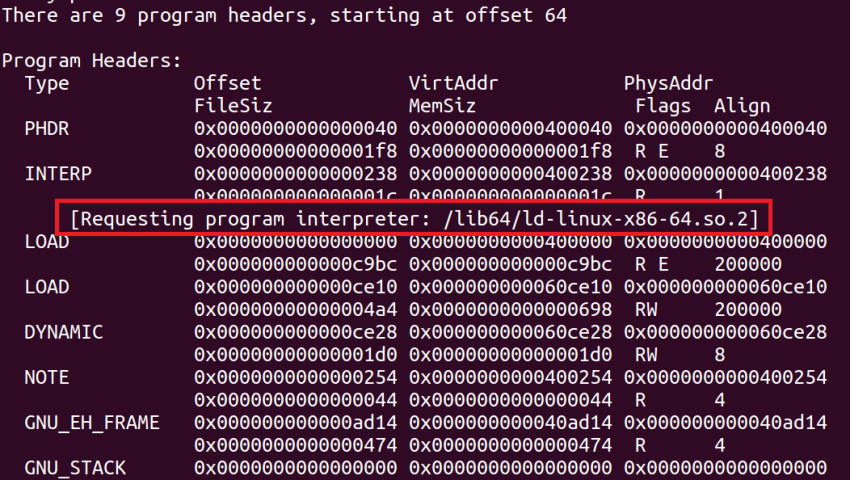
Task: Click the NOTE segment type label
Action: click(x=47, y=377)
